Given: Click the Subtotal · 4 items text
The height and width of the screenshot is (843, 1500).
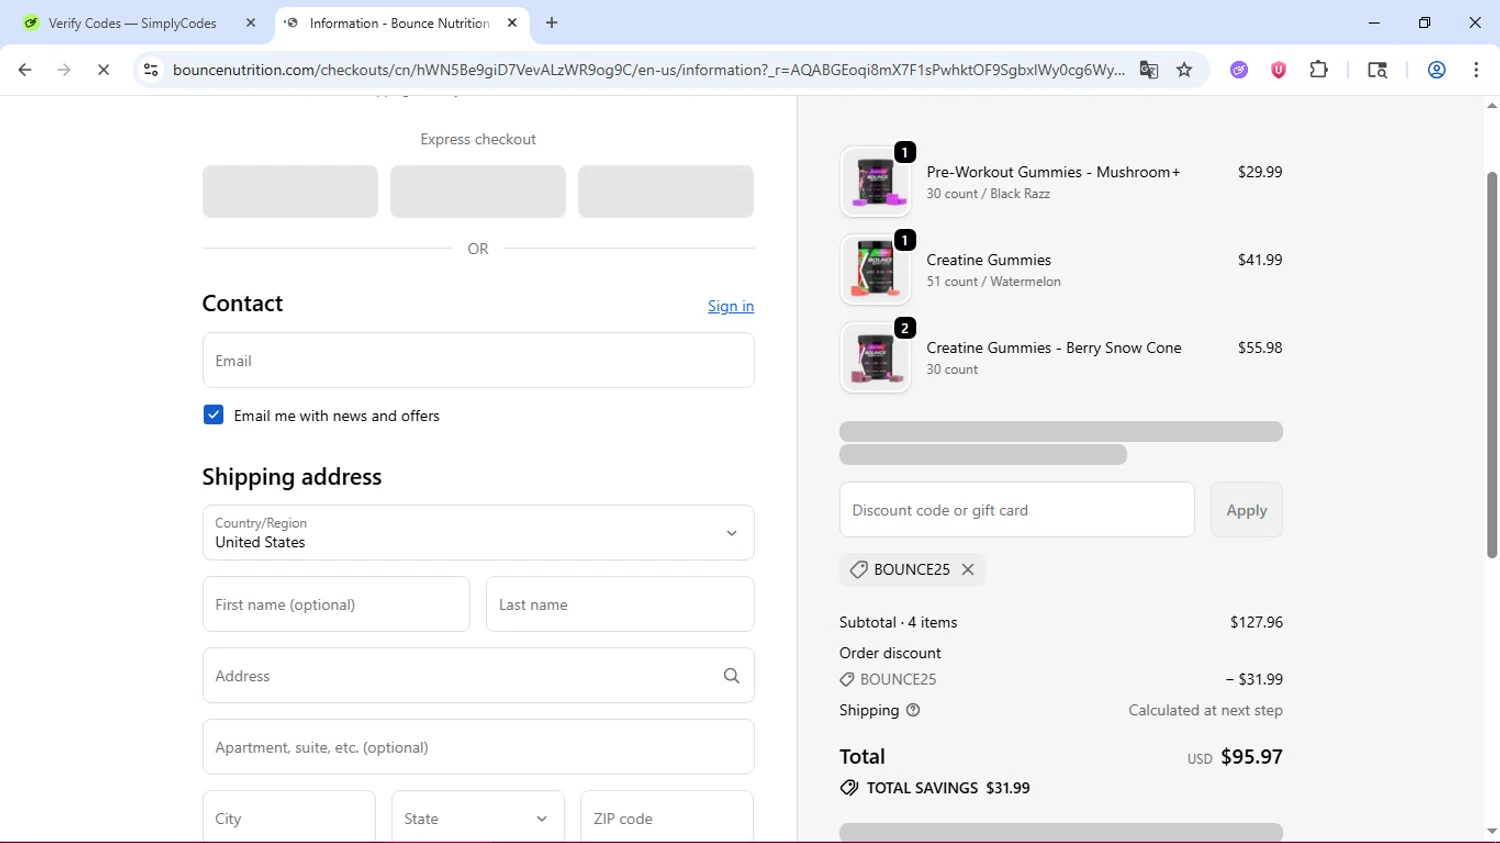Looking at the screenshot, I should pos(898,622).
